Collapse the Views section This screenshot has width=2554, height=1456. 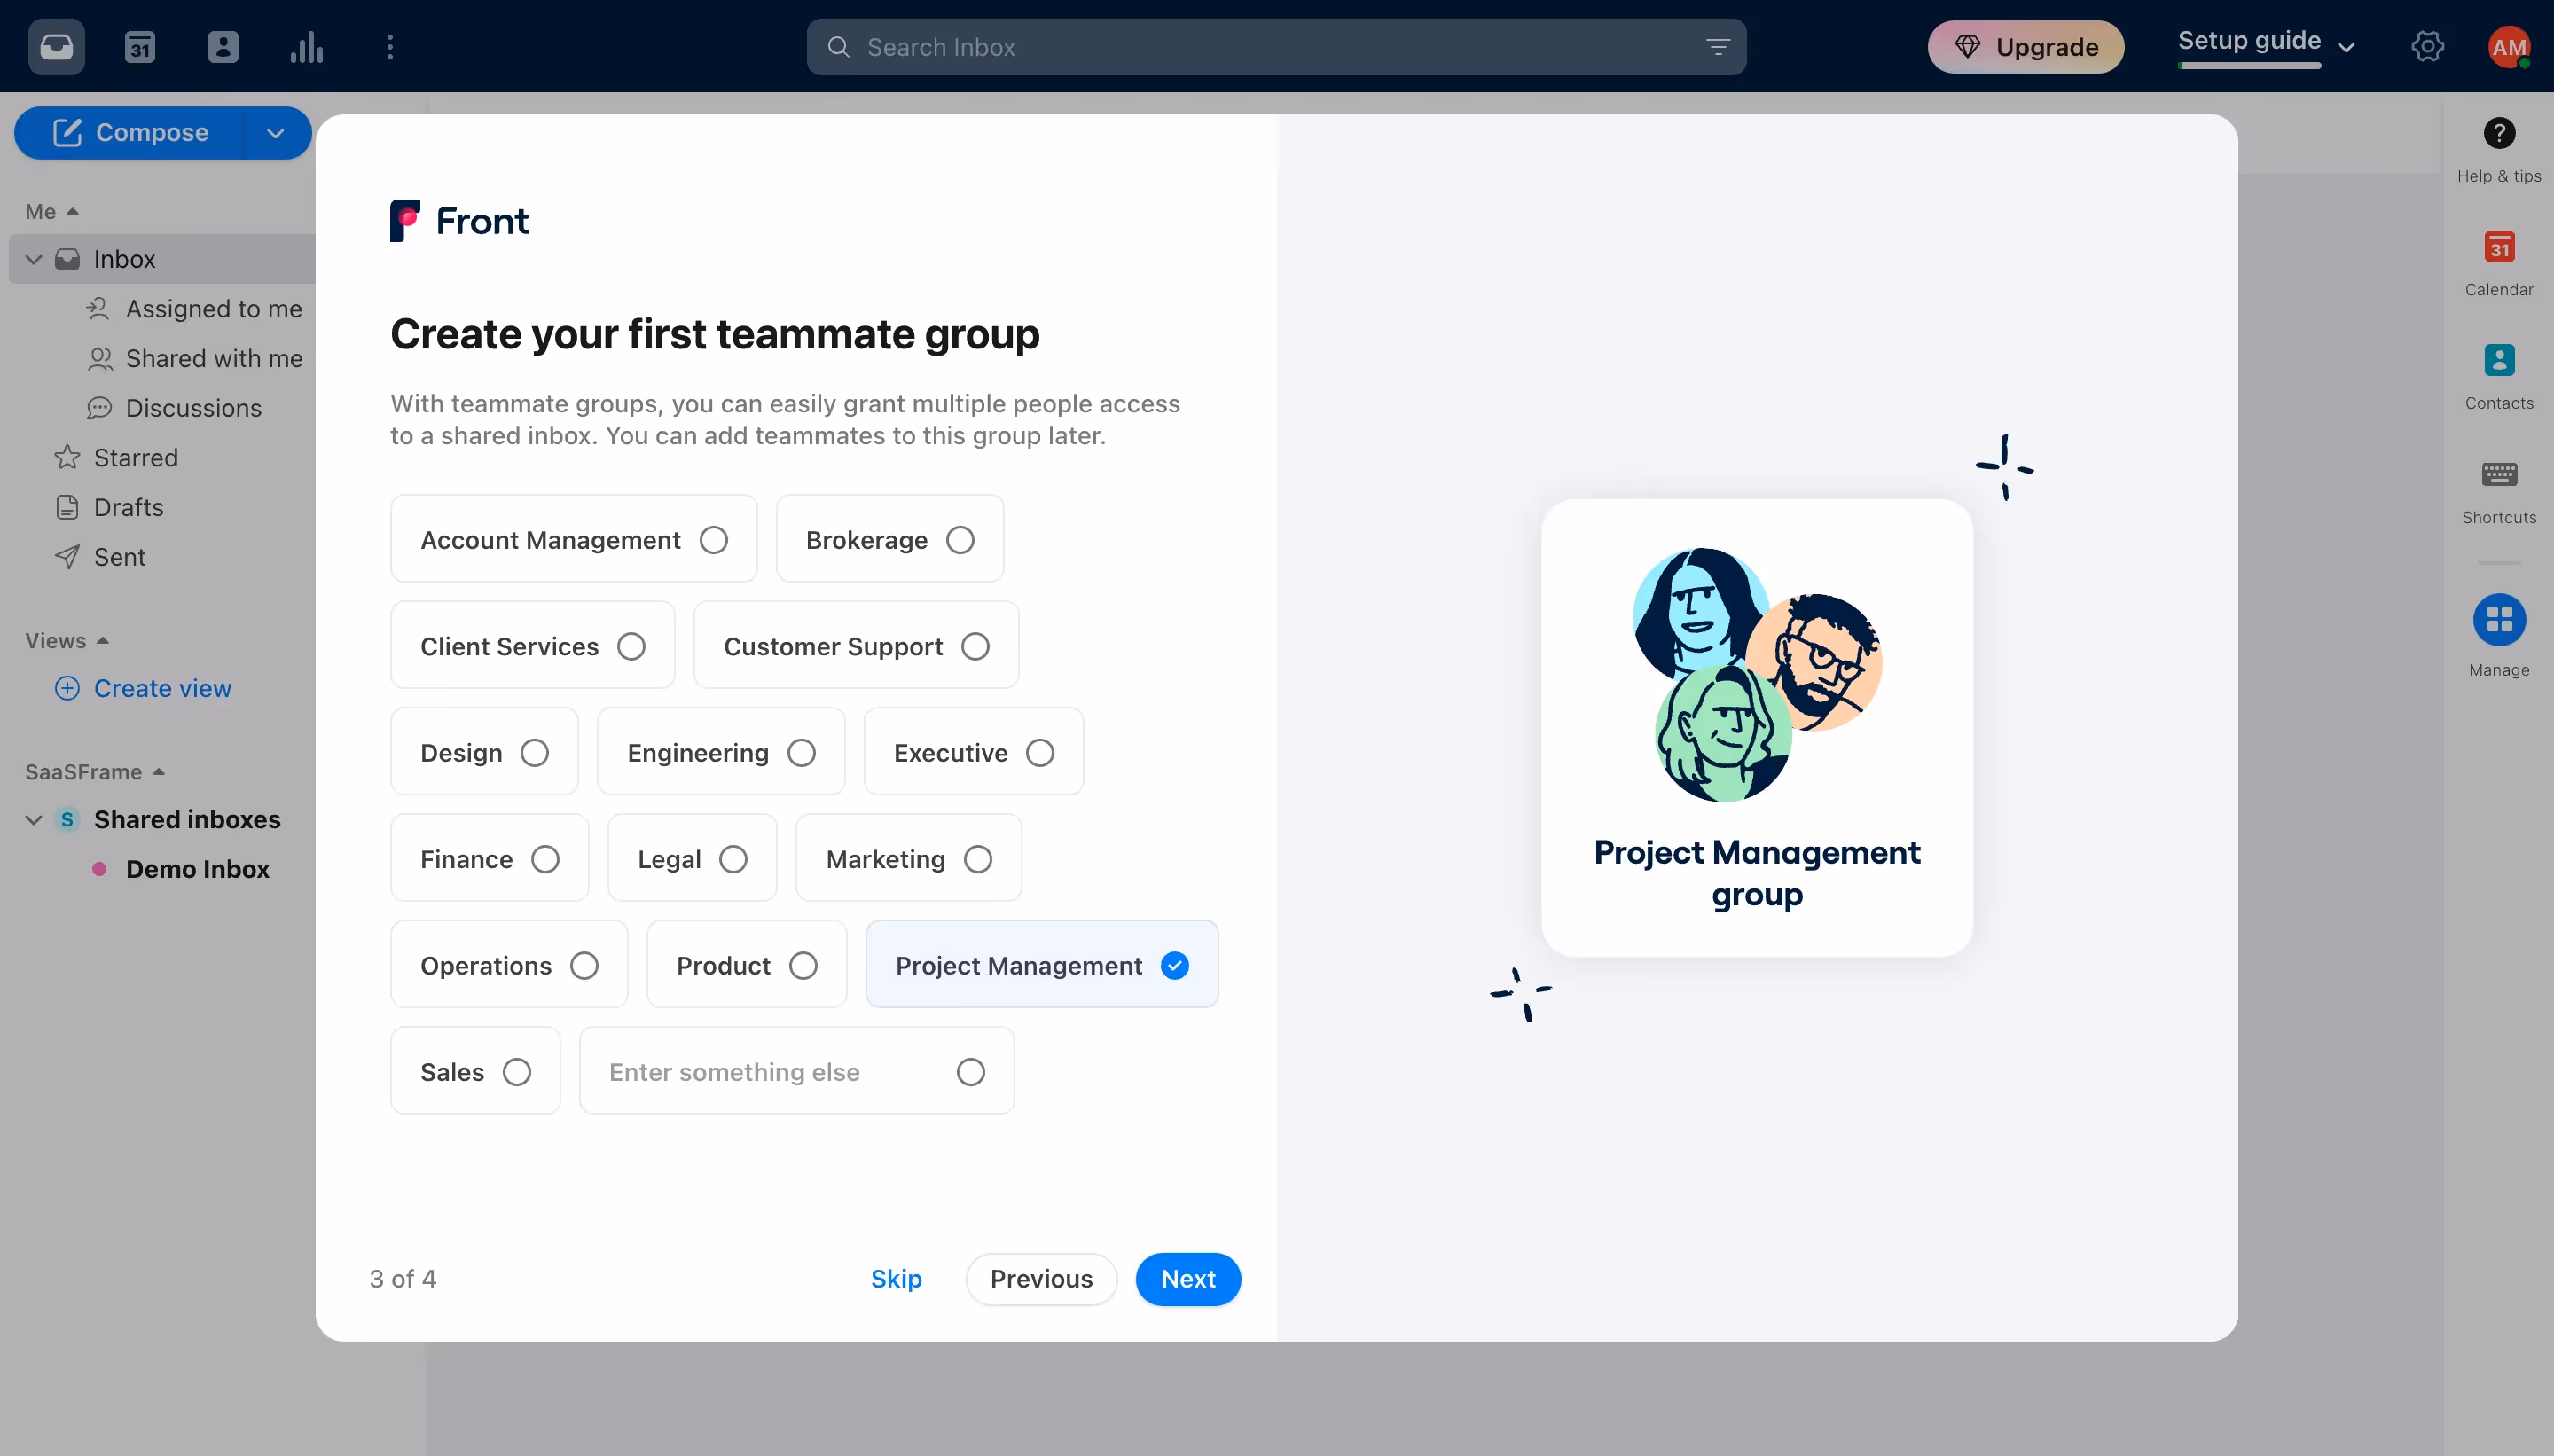[104, 640]
